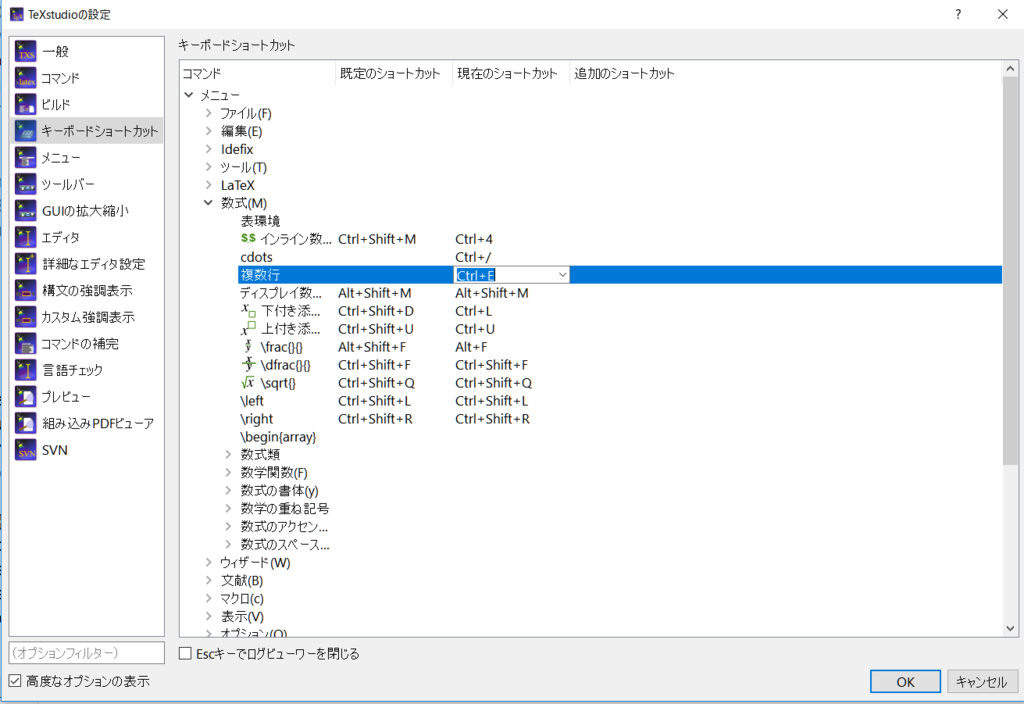Open the GUIの拡大縮小 icon
Viewport: 1024px width, 704px height.
[25, 210]
